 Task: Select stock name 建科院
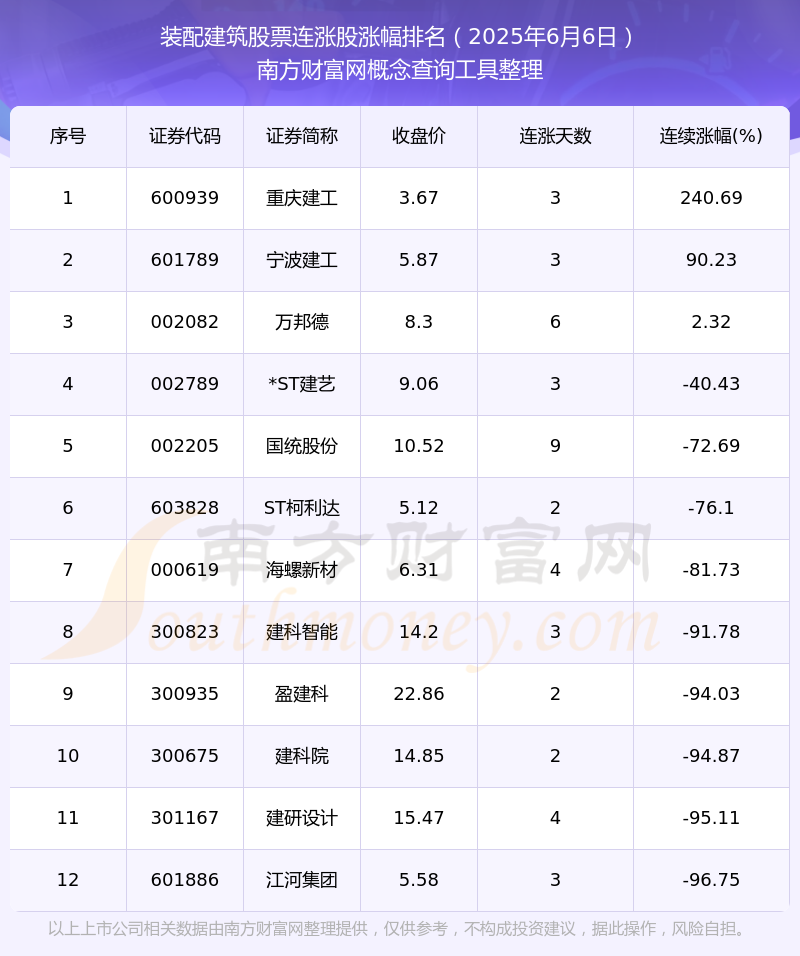[302, 756]
